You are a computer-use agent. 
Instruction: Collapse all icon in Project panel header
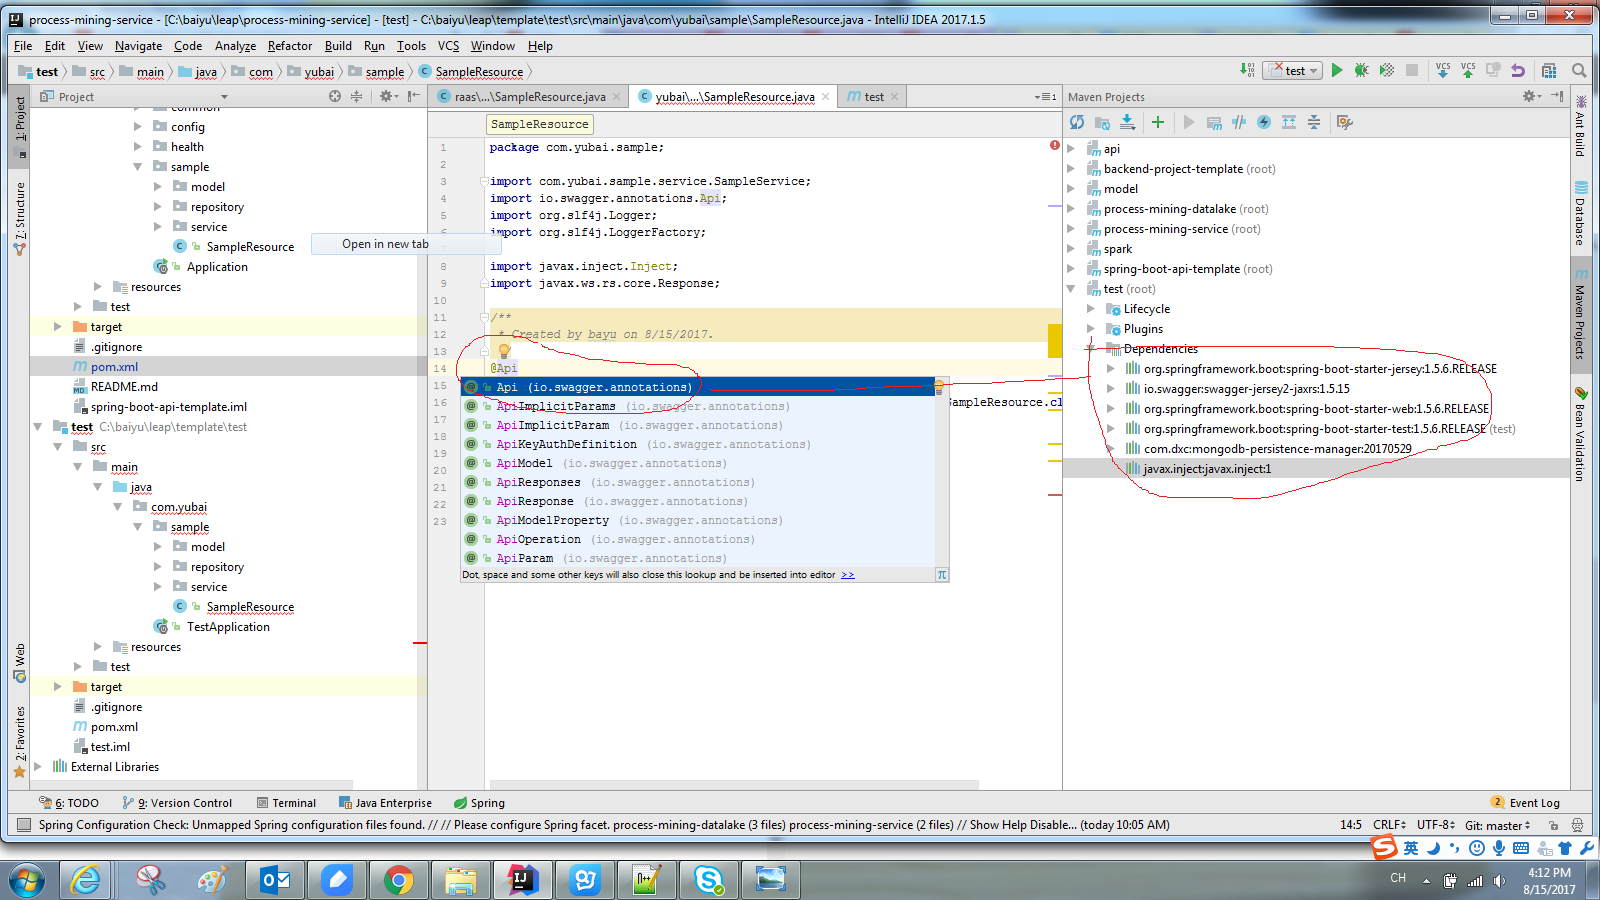pyautogui.click(x=356, y=96)
